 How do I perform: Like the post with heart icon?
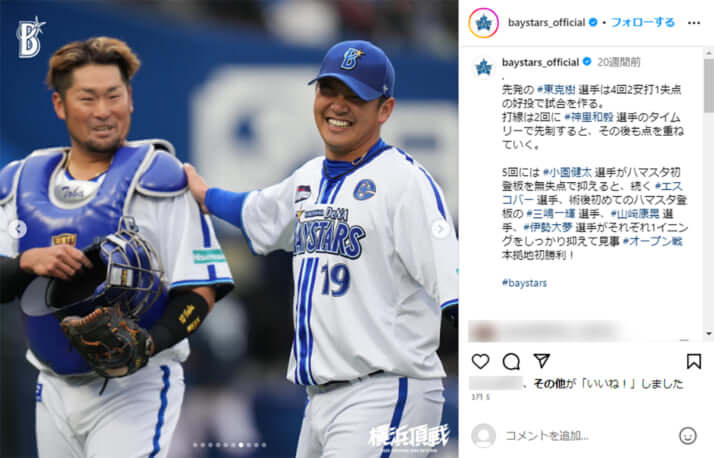[480, 361]
